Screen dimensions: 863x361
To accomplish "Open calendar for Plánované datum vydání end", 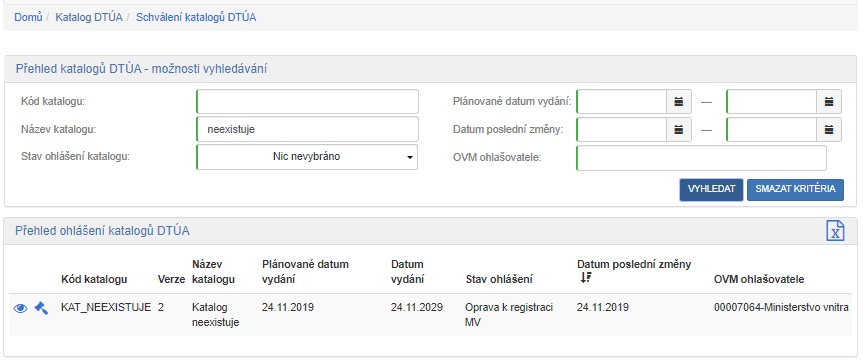I will (x=829, y=102).
